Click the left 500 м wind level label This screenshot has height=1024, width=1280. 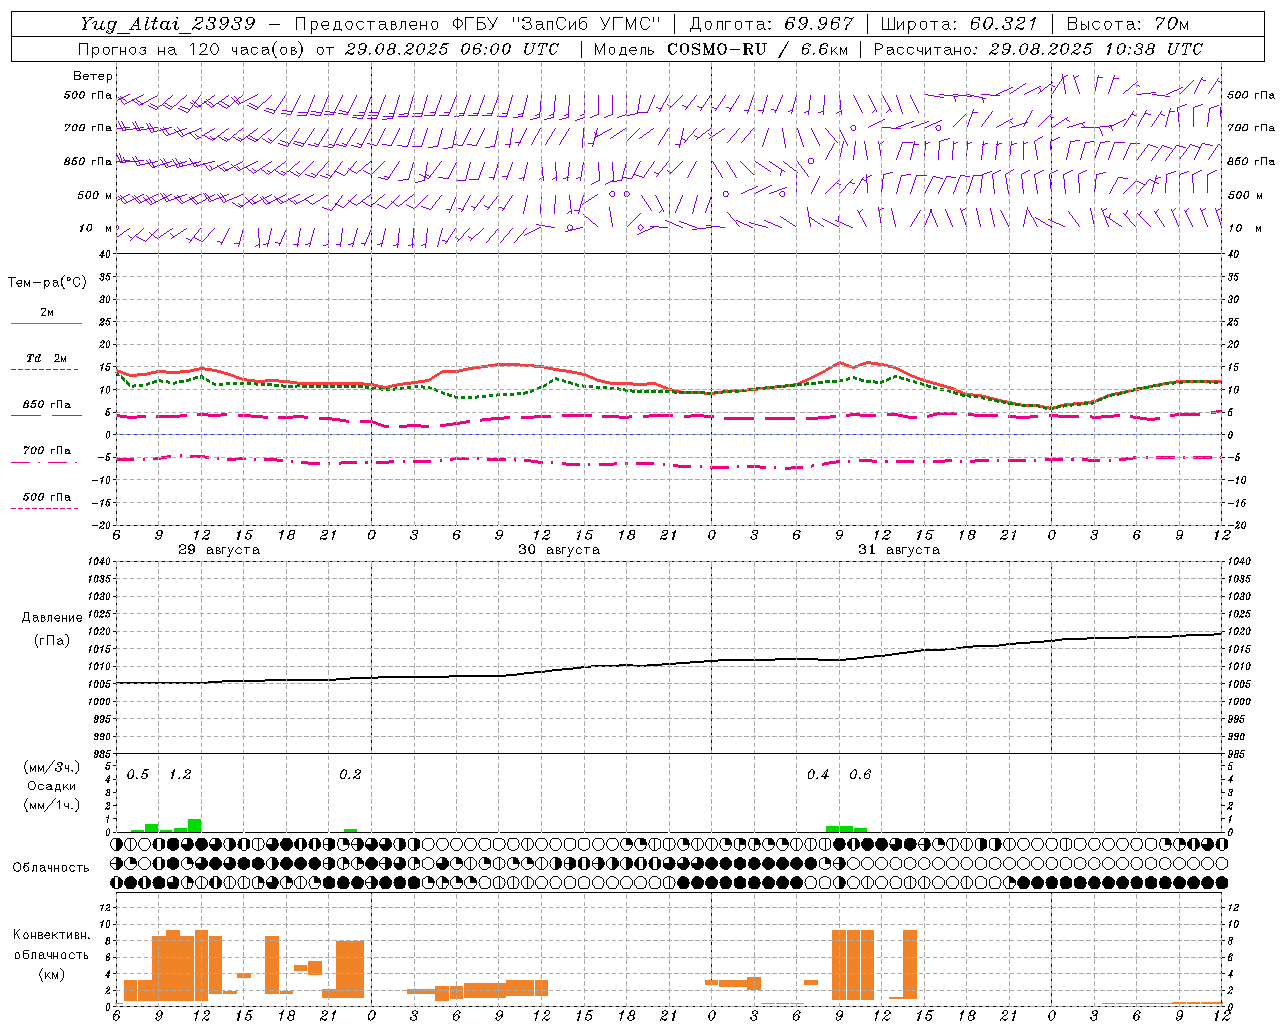(x=89, y=195)
